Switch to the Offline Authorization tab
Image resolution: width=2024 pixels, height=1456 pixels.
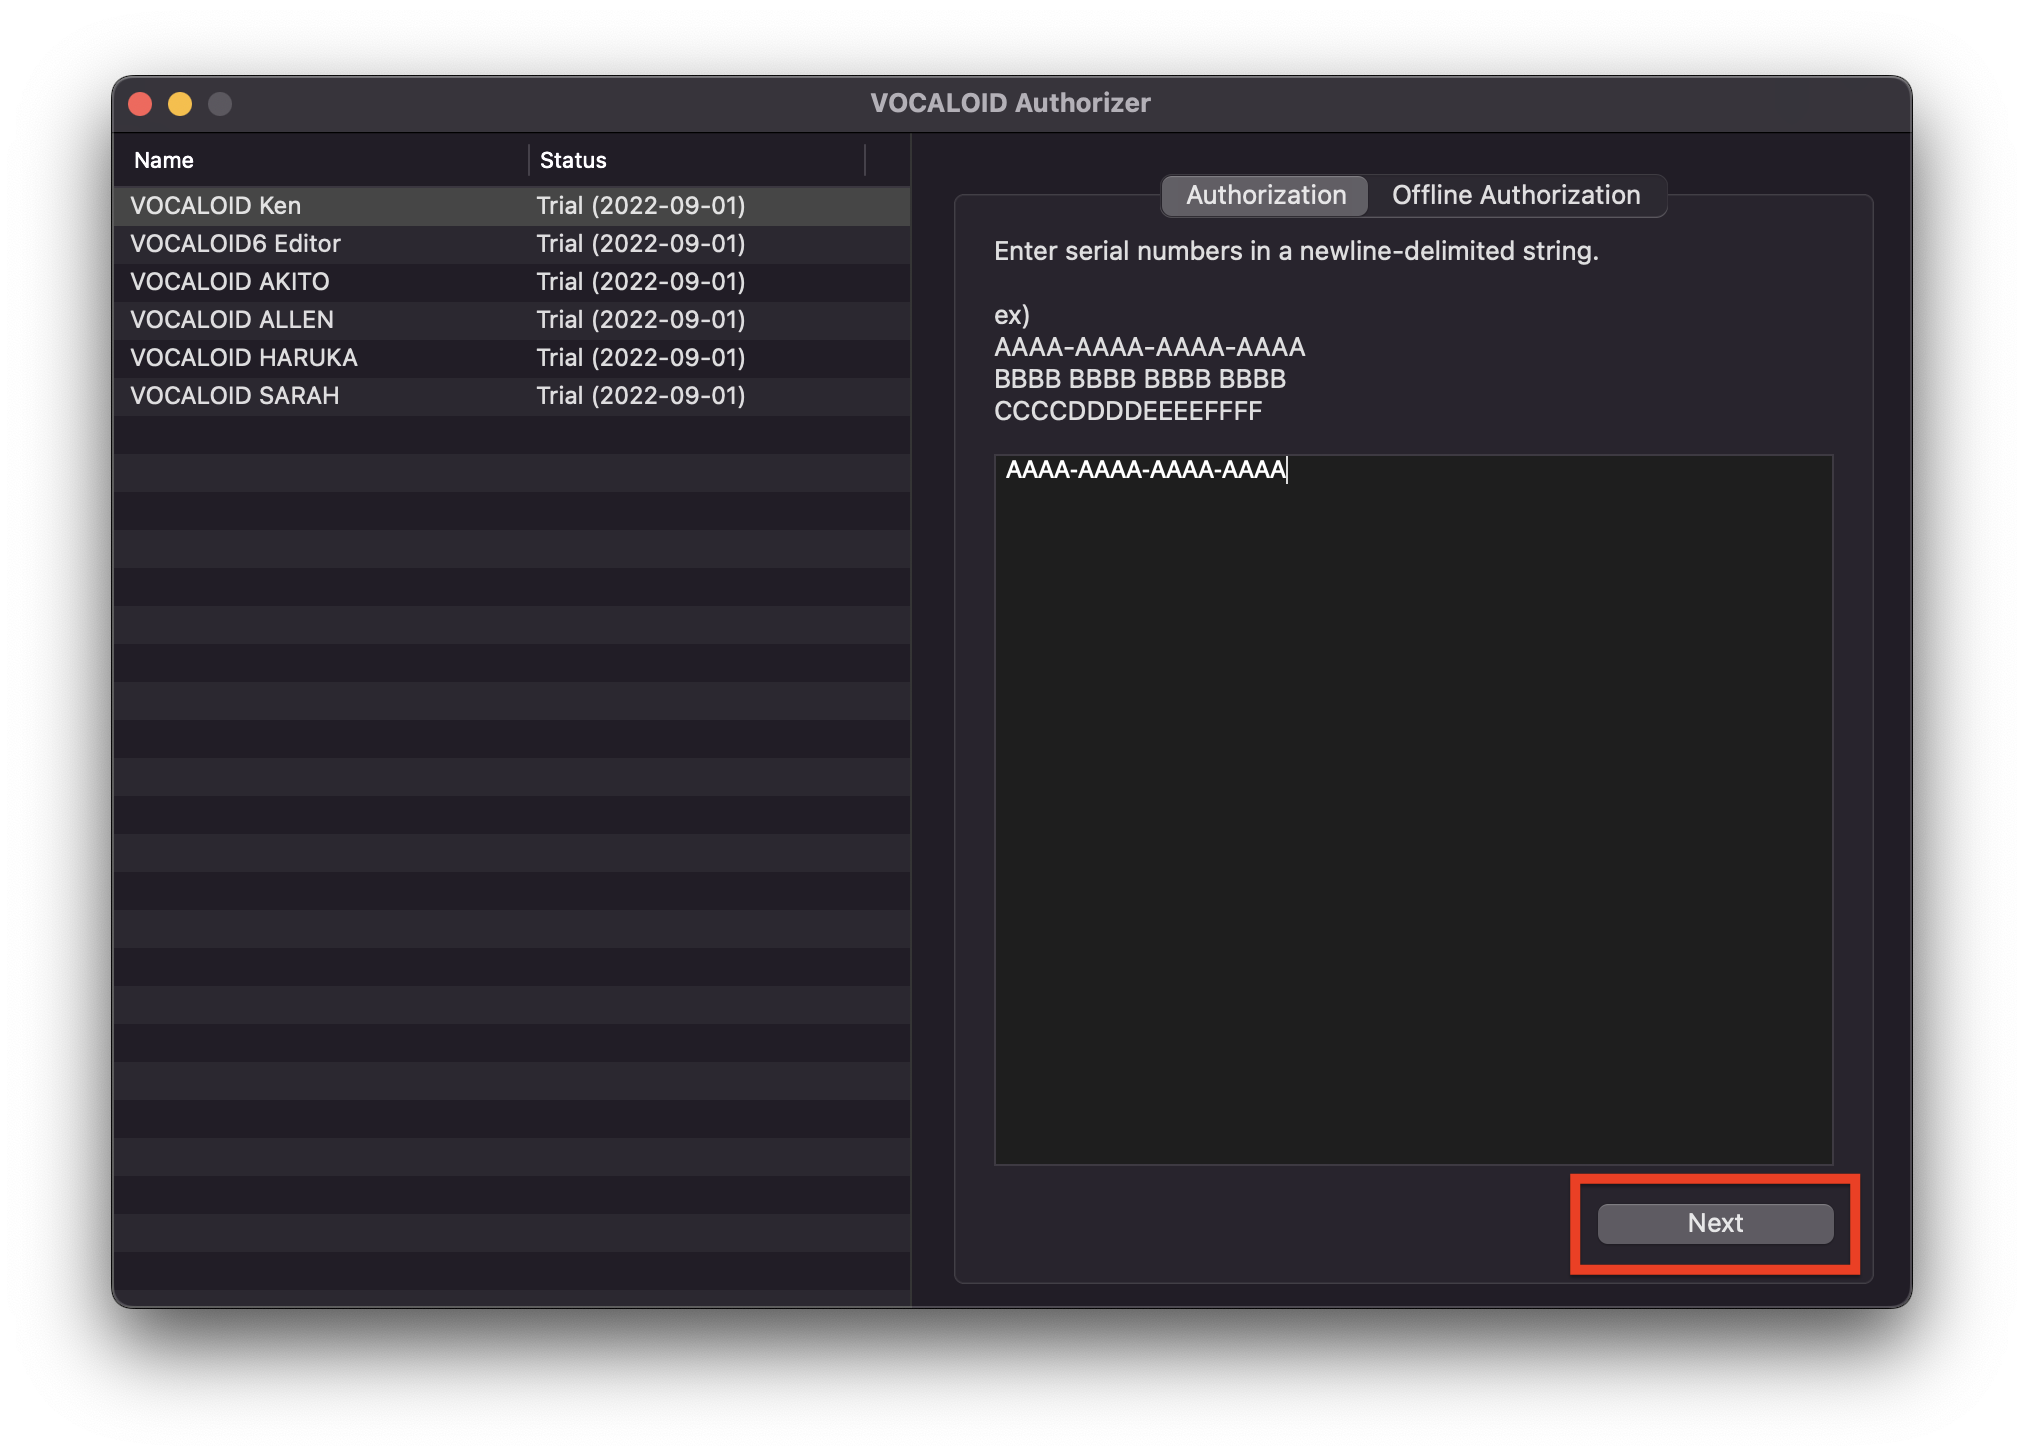(x=1516, y=195)
